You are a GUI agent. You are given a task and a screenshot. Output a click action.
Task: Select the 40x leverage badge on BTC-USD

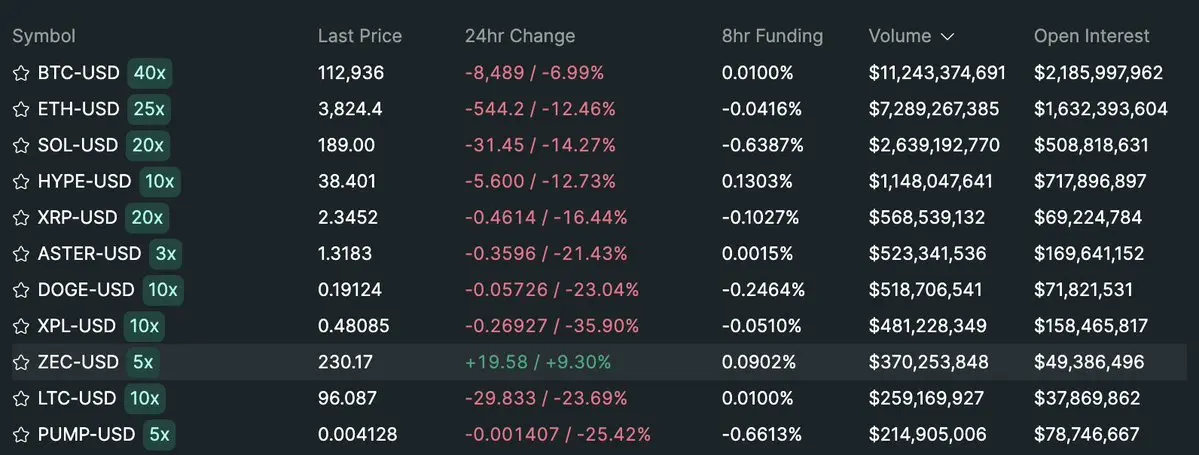(150, 73)
